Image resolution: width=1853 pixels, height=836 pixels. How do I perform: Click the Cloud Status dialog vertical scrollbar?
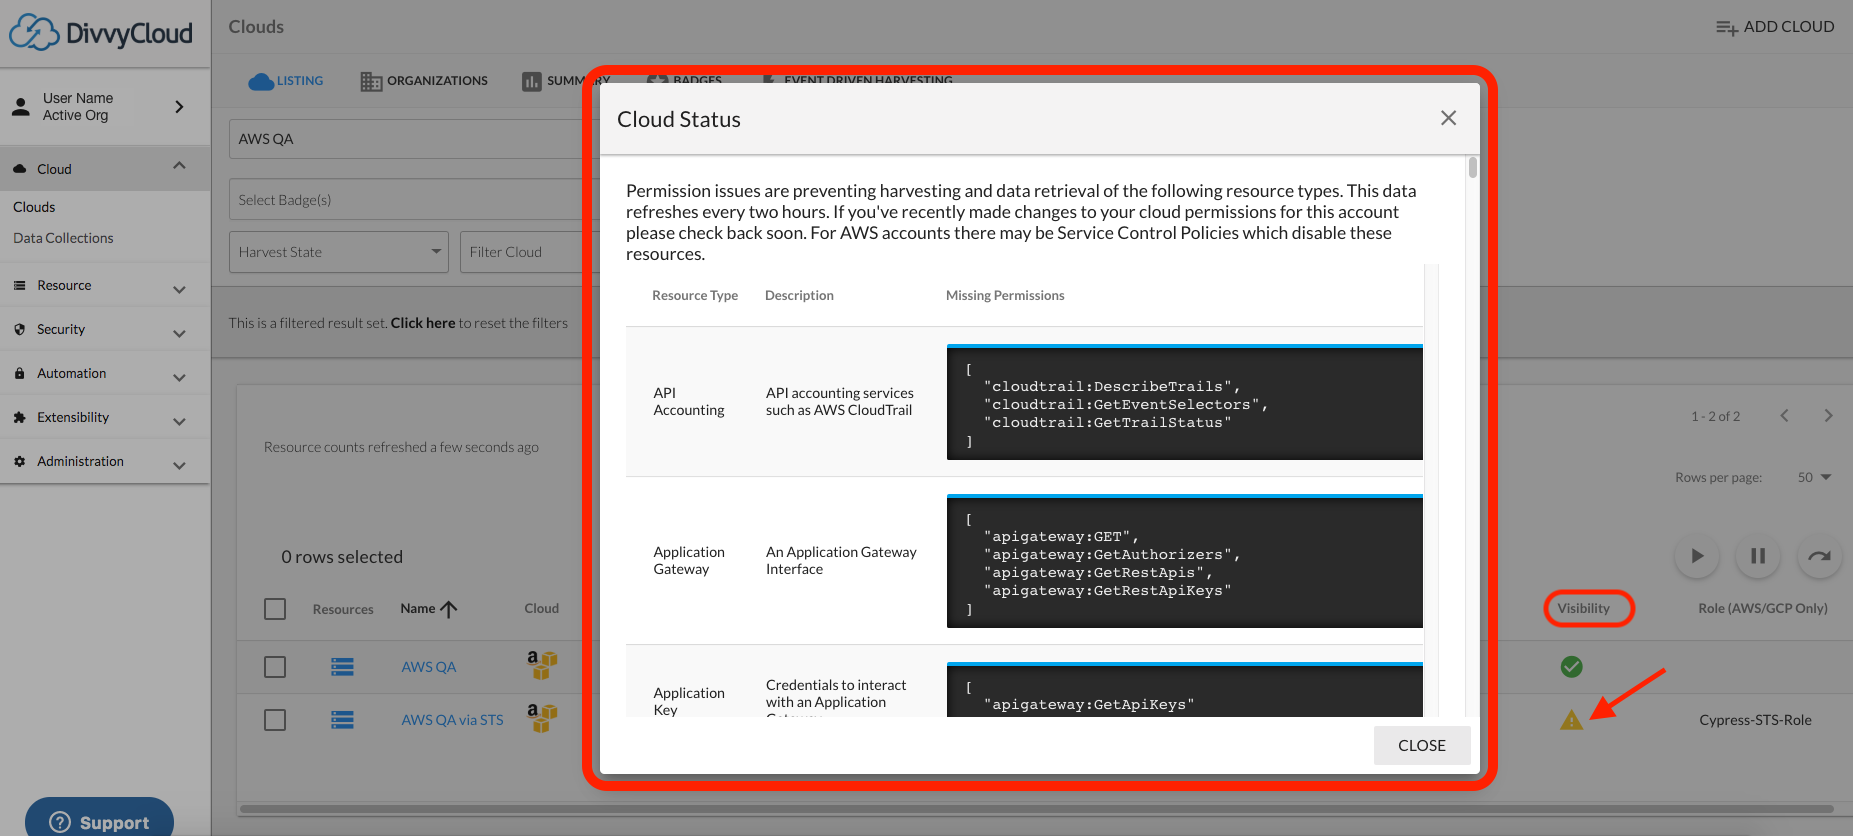tap(1472, 167)
